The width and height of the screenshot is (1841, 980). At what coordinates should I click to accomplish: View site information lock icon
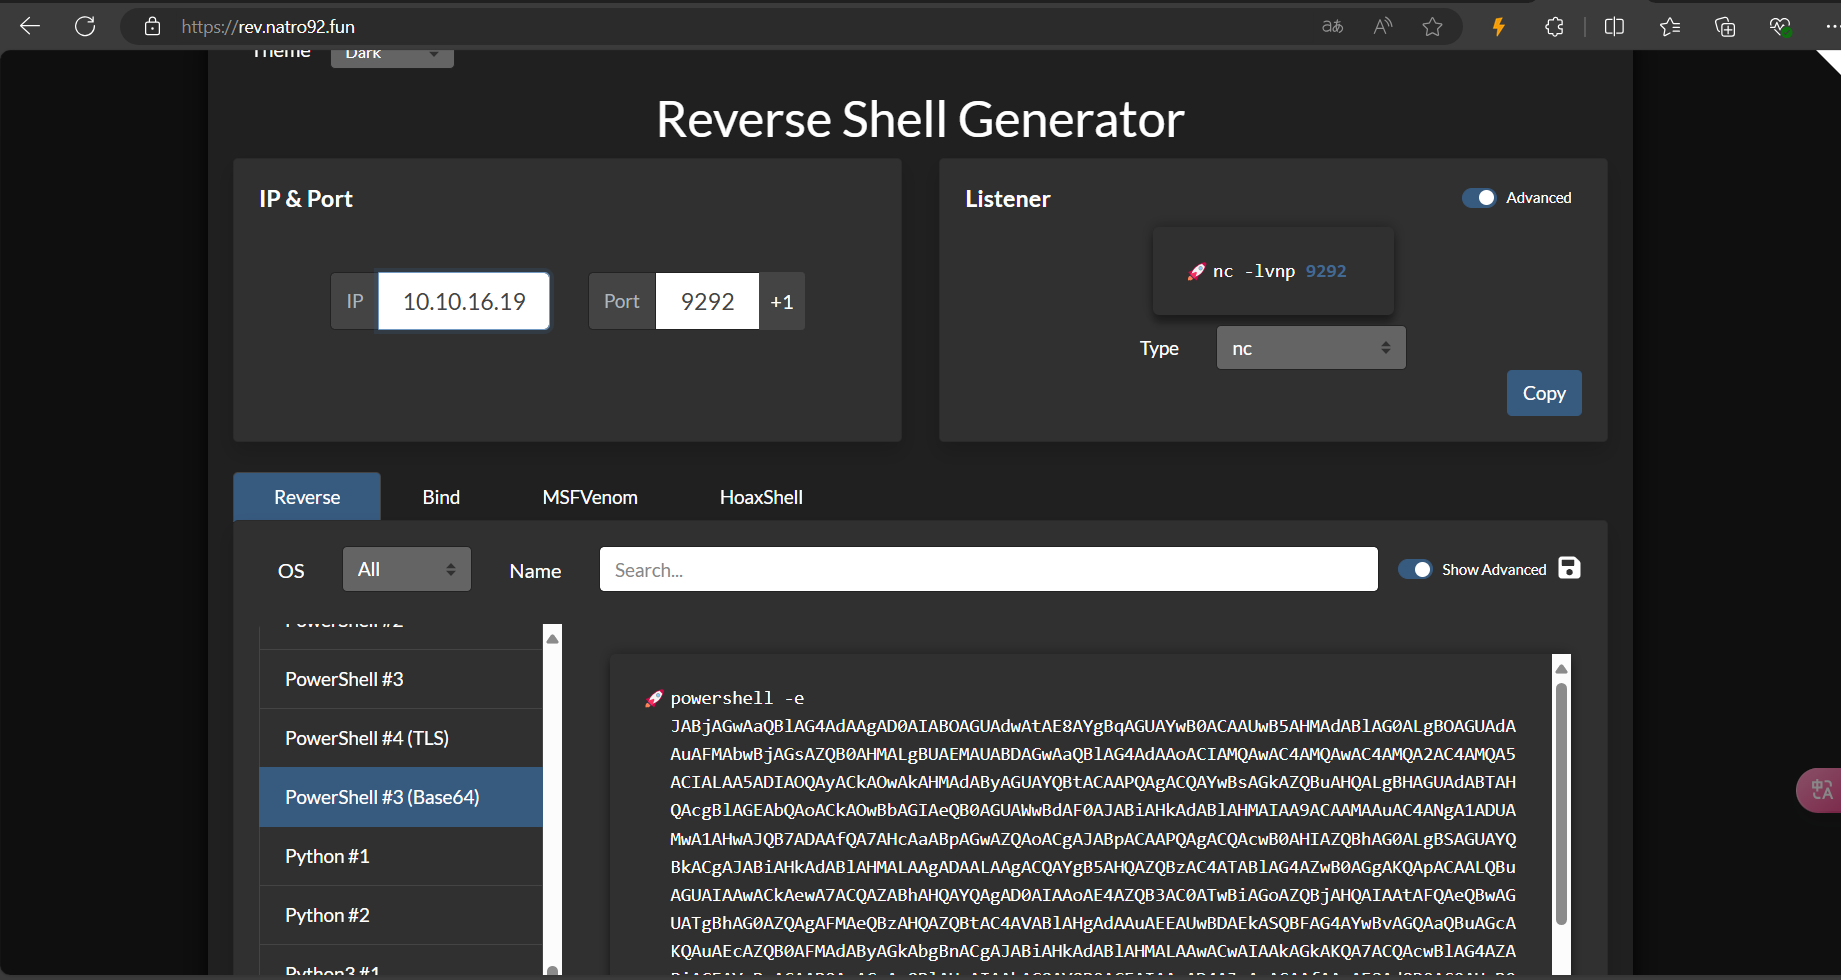pyautogui.click(x=152, y=26)
